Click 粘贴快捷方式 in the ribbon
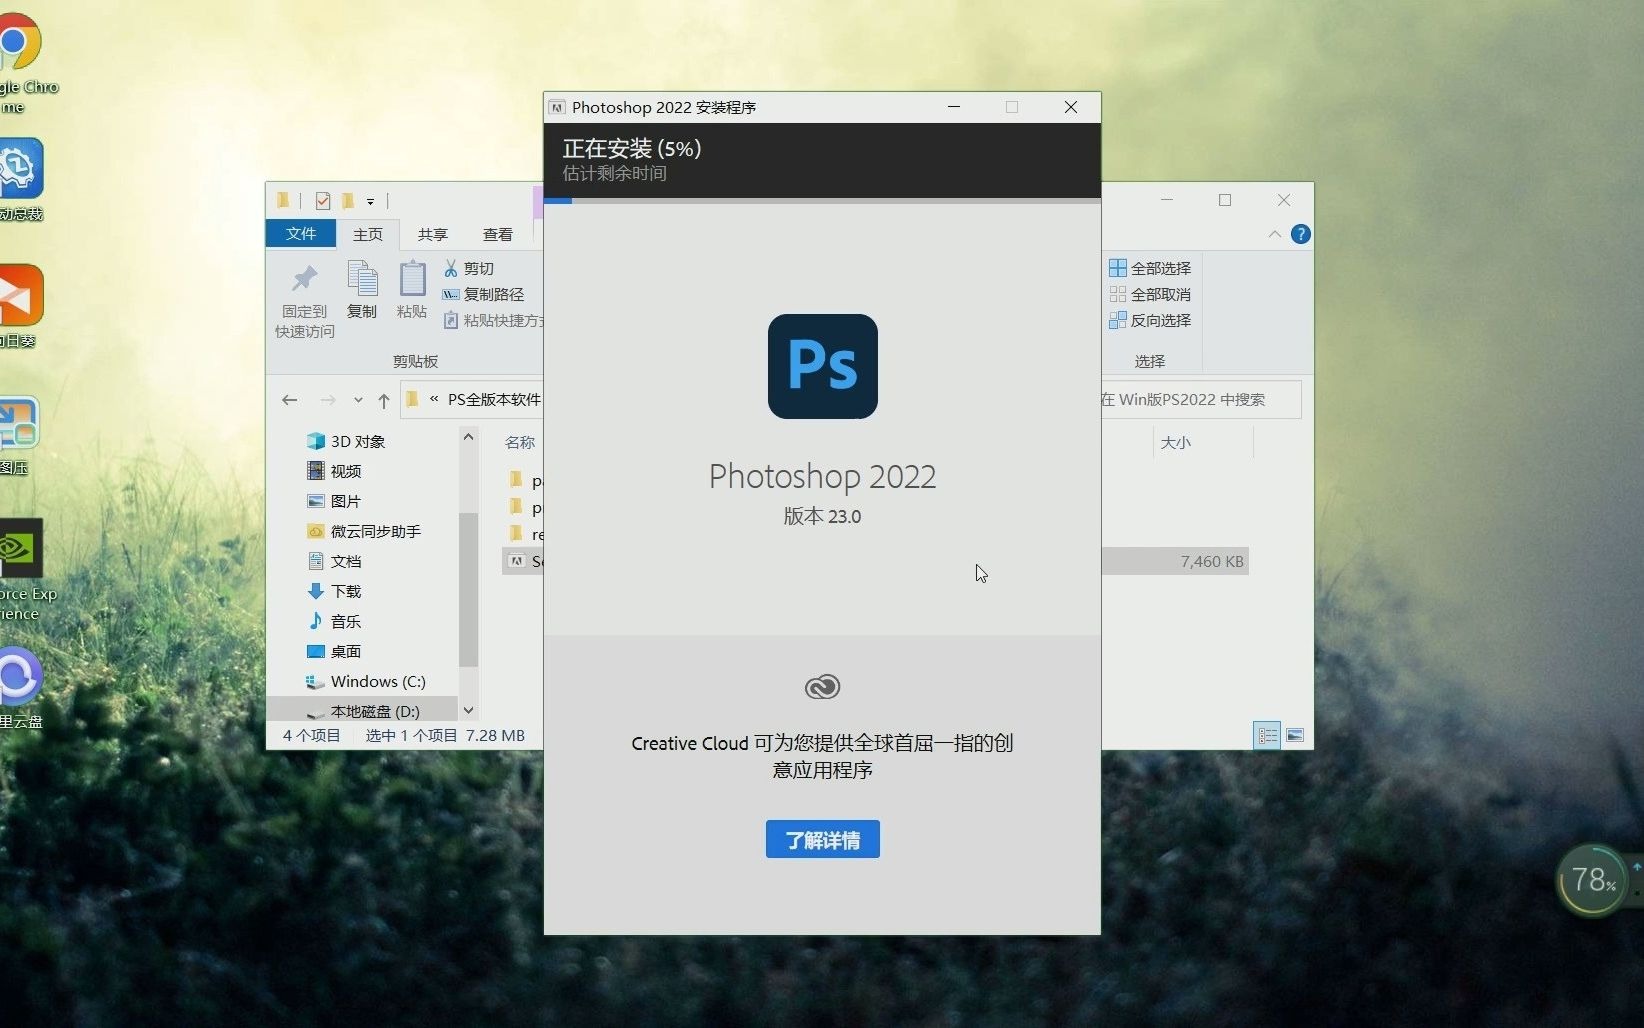The height and width of the screenshot is (1028, 1644). [x=492, y=320]
